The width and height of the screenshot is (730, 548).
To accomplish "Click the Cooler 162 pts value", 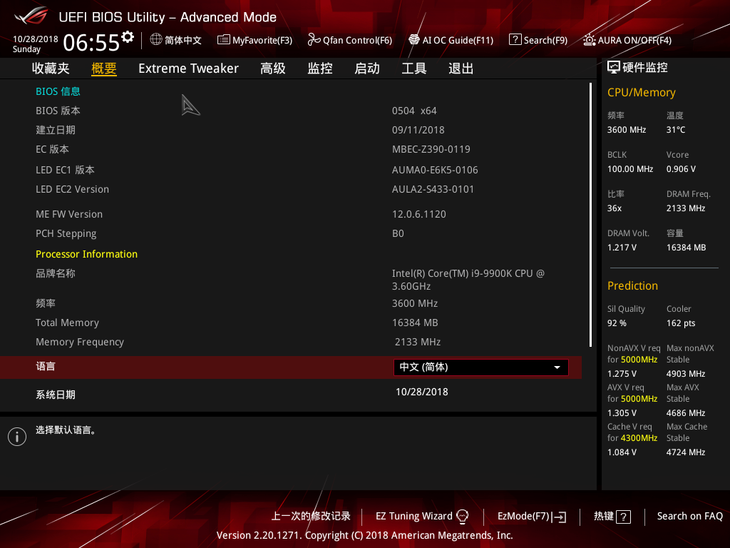I will pyautogui.click(x=681, y=323).
